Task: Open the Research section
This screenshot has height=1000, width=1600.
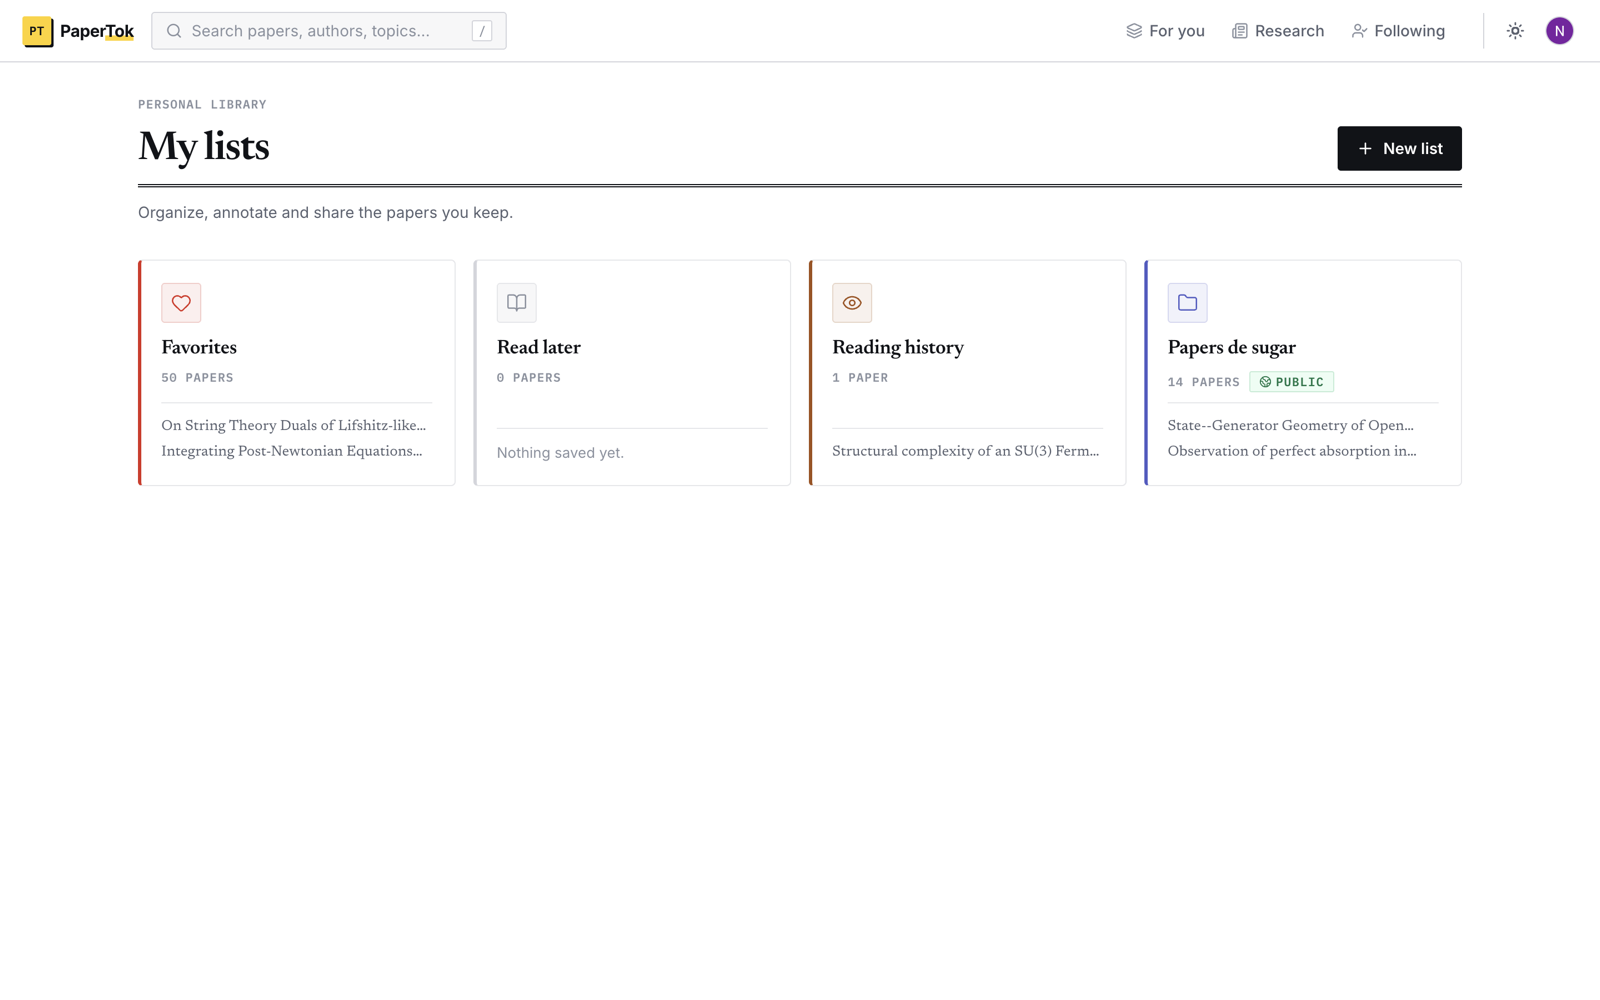Action: click(1277, 31)
